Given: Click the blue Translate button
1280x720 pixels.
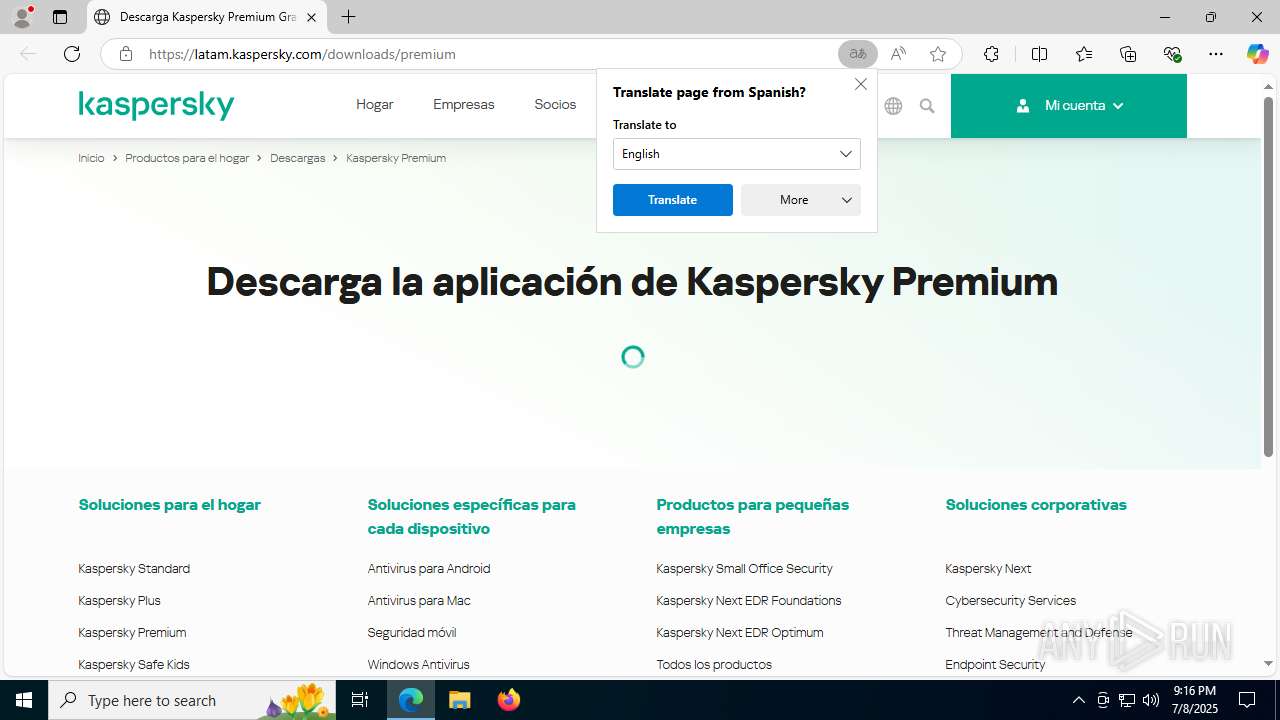Looking at the screenshot, I should [672, 200].
